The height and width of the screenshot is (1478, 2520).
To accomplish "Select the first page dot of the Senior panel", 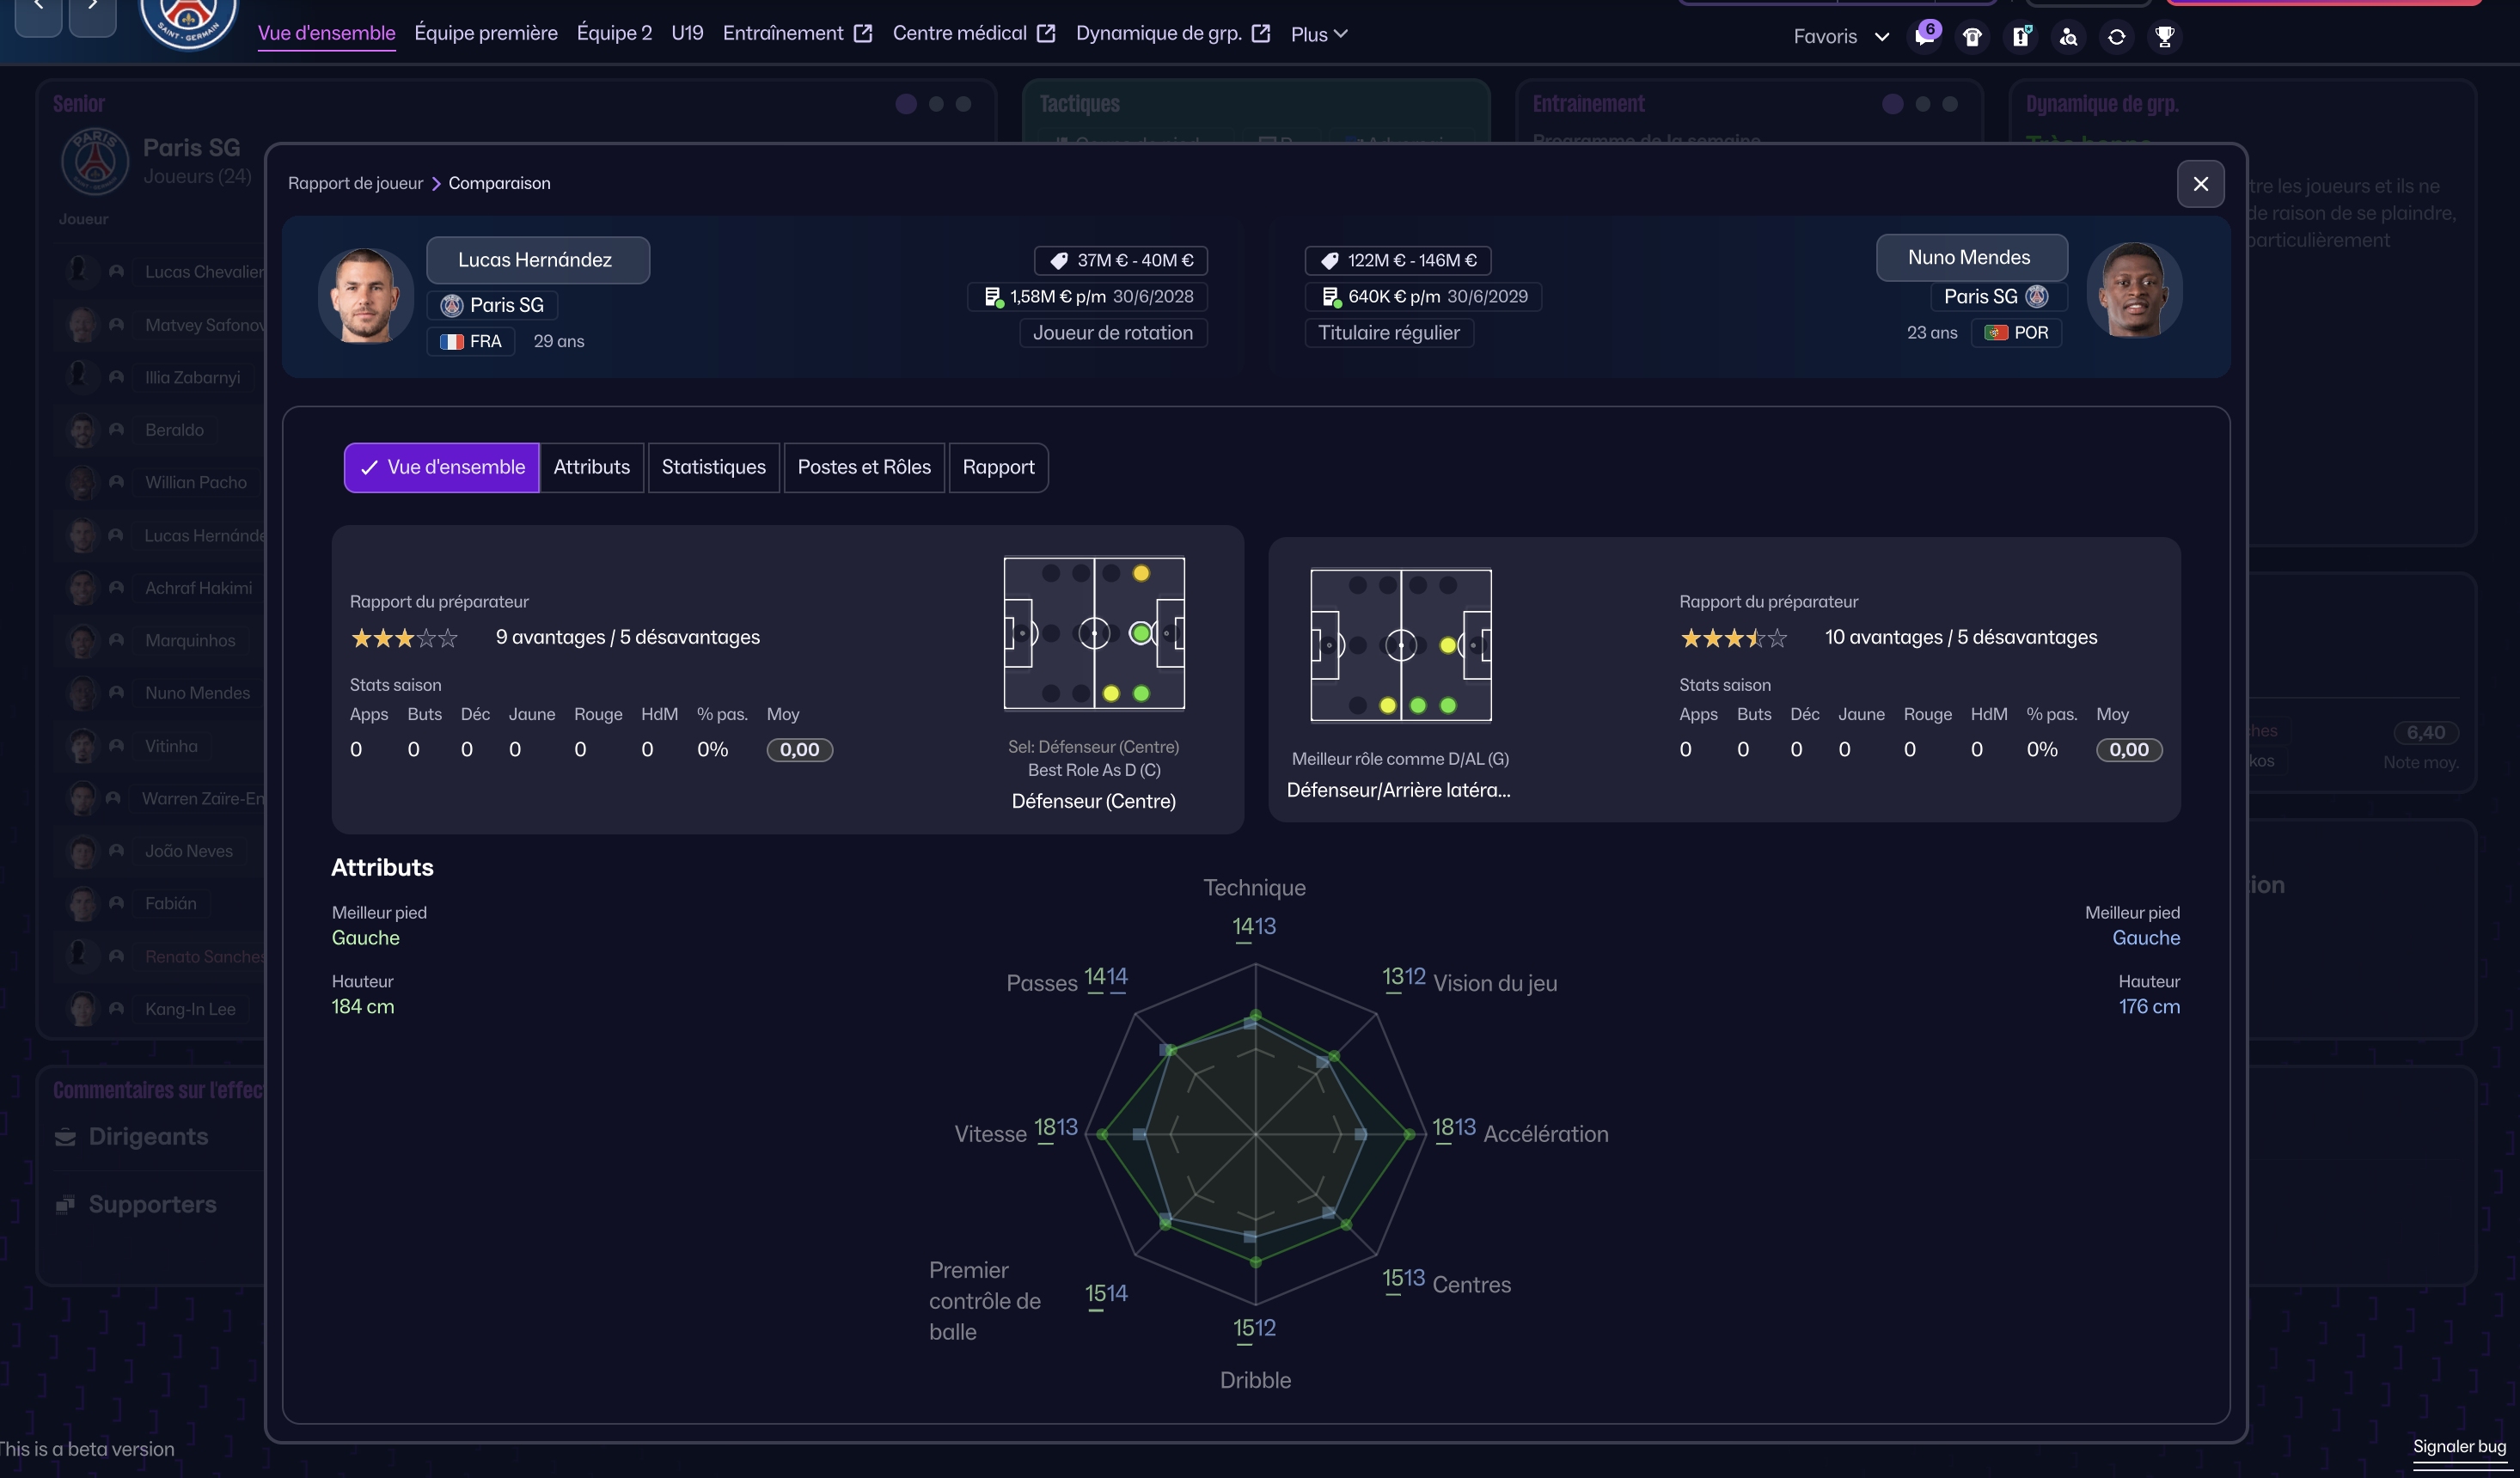I will (x=906, y=104).
